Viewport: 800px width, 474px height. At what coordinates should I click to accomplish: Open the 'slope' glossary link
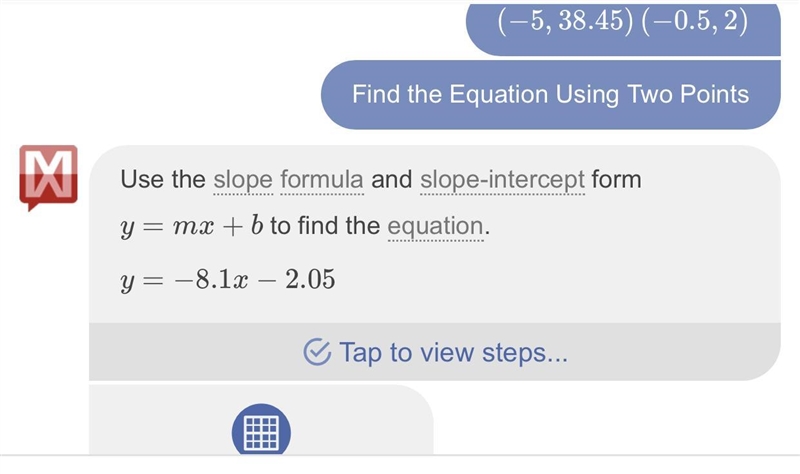(x=243, y=180)
